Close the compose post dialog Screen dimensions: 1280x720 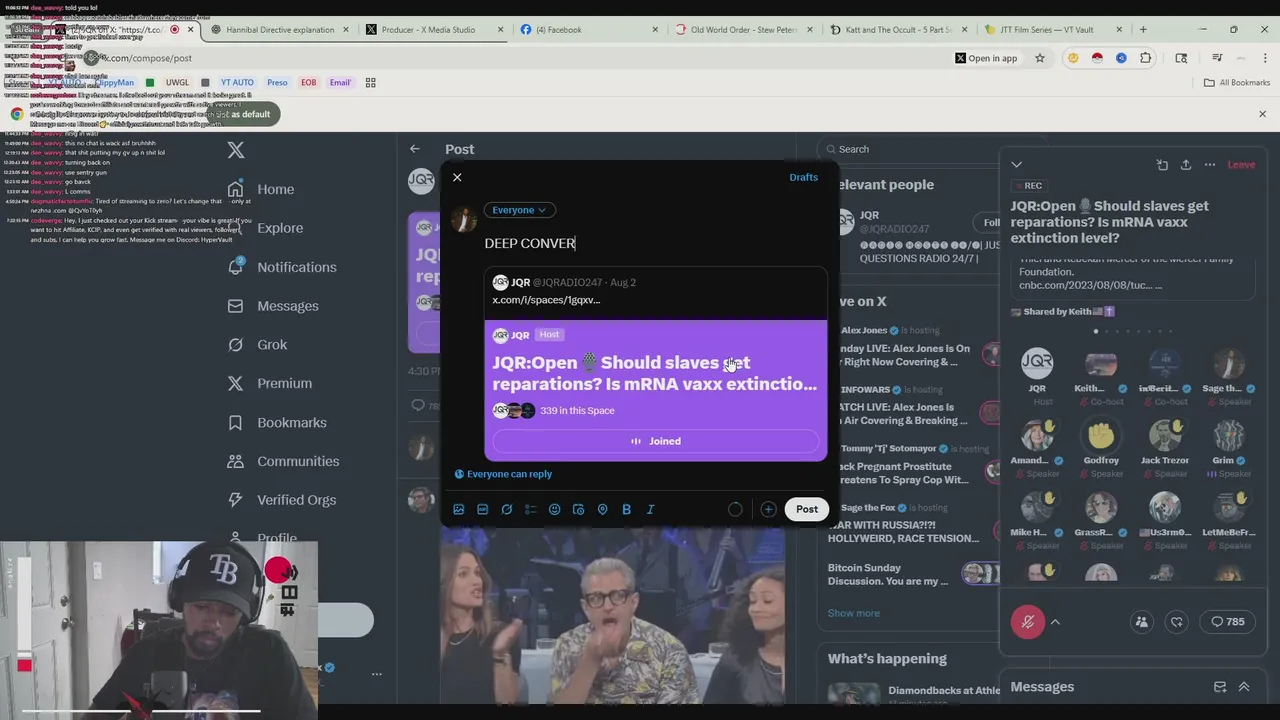457,177
